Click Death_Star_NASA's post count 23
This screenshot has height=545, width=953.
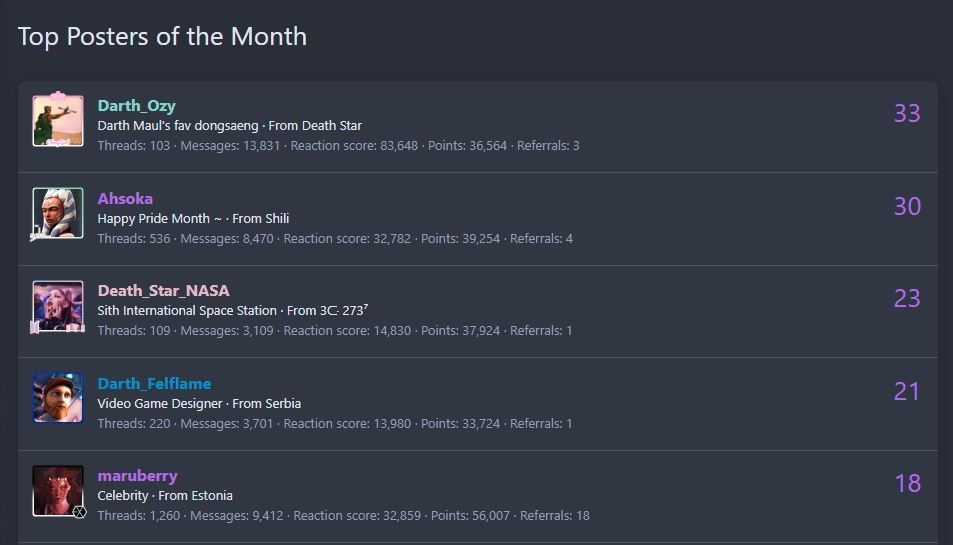point(907,298)
